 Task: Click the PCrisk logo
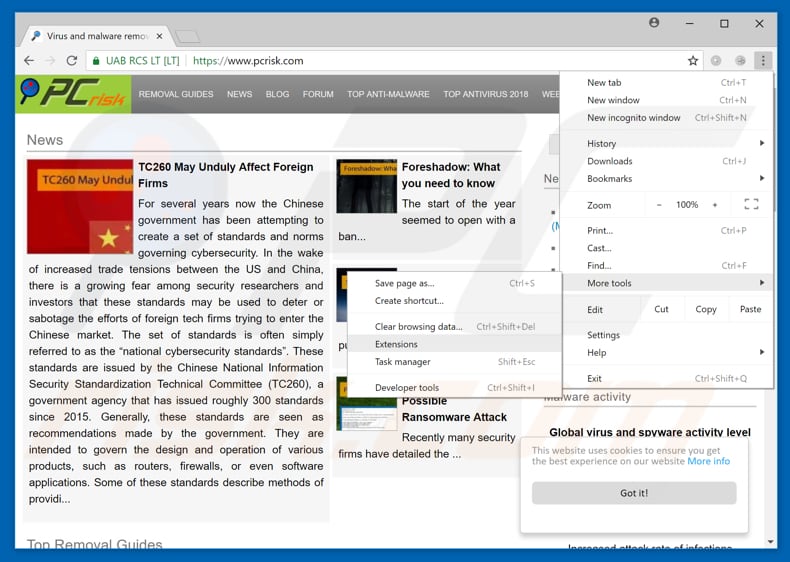73,94
